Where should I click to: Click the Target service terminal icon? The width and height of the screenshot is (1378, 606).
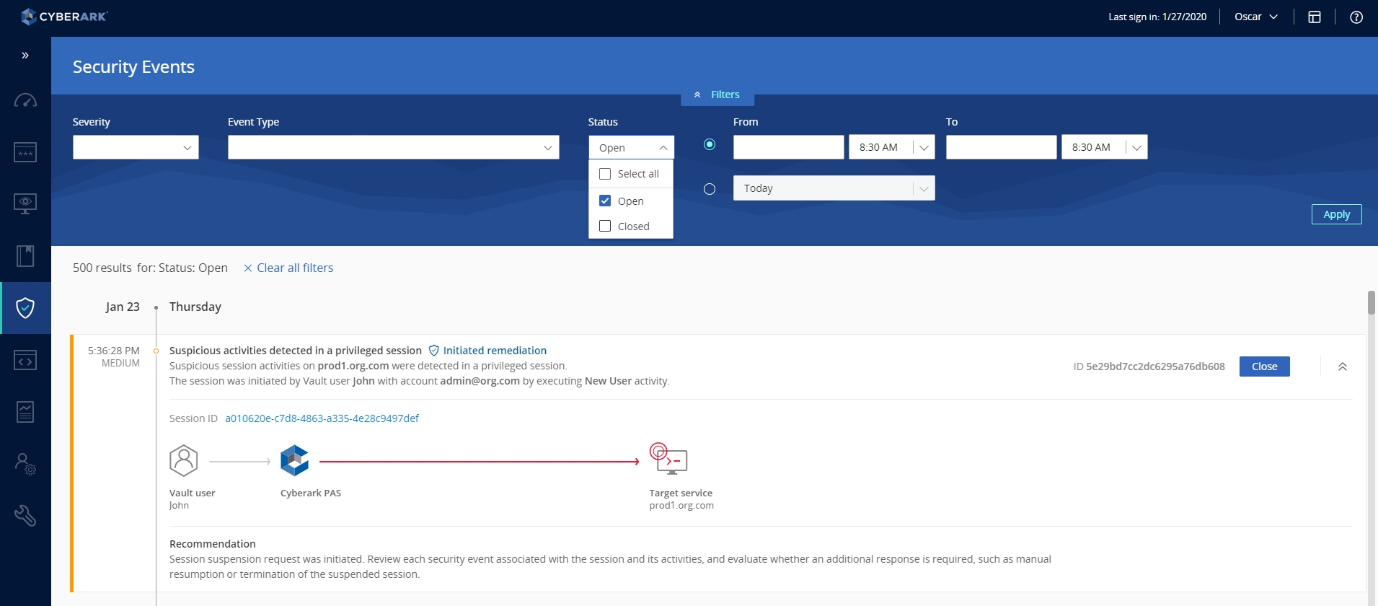click(668, 459)
